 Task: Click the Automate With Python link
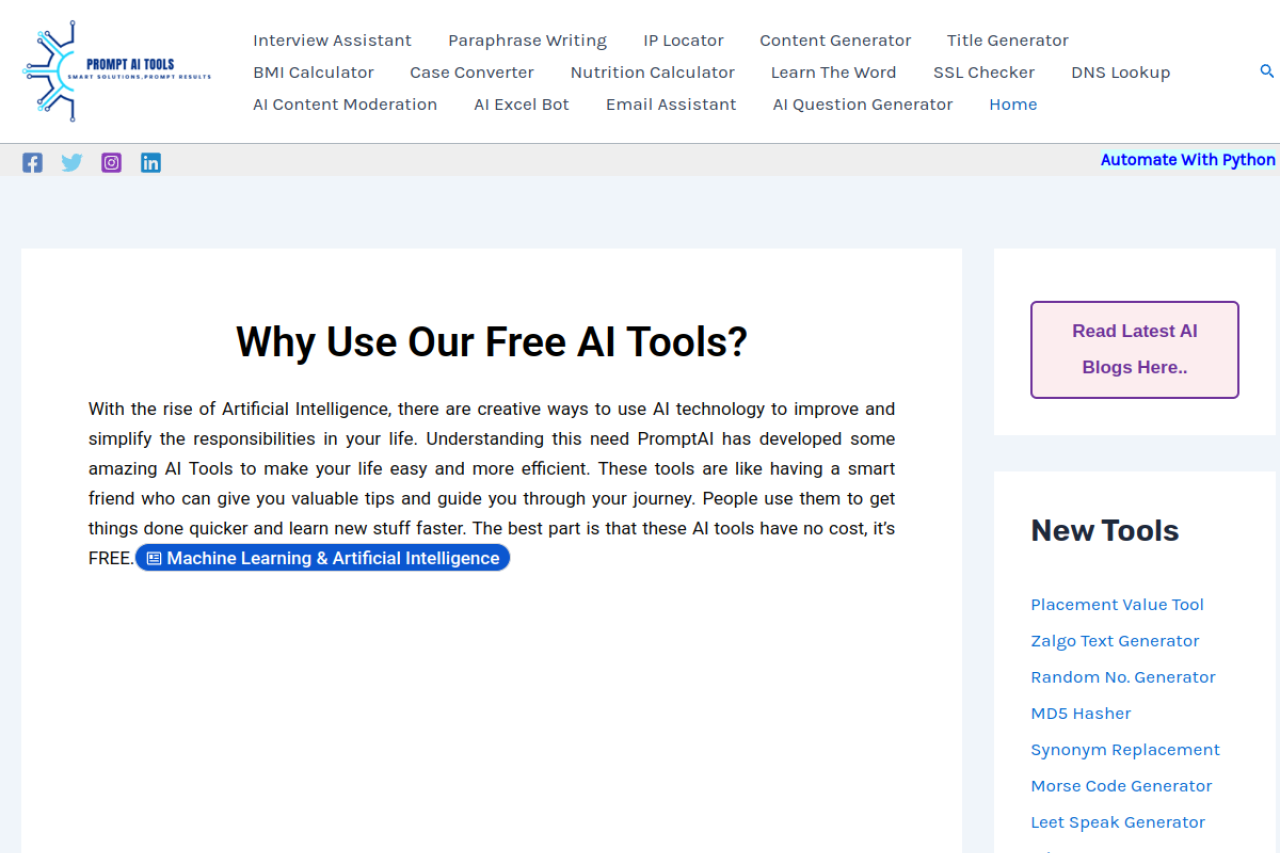click(1188, 160)
